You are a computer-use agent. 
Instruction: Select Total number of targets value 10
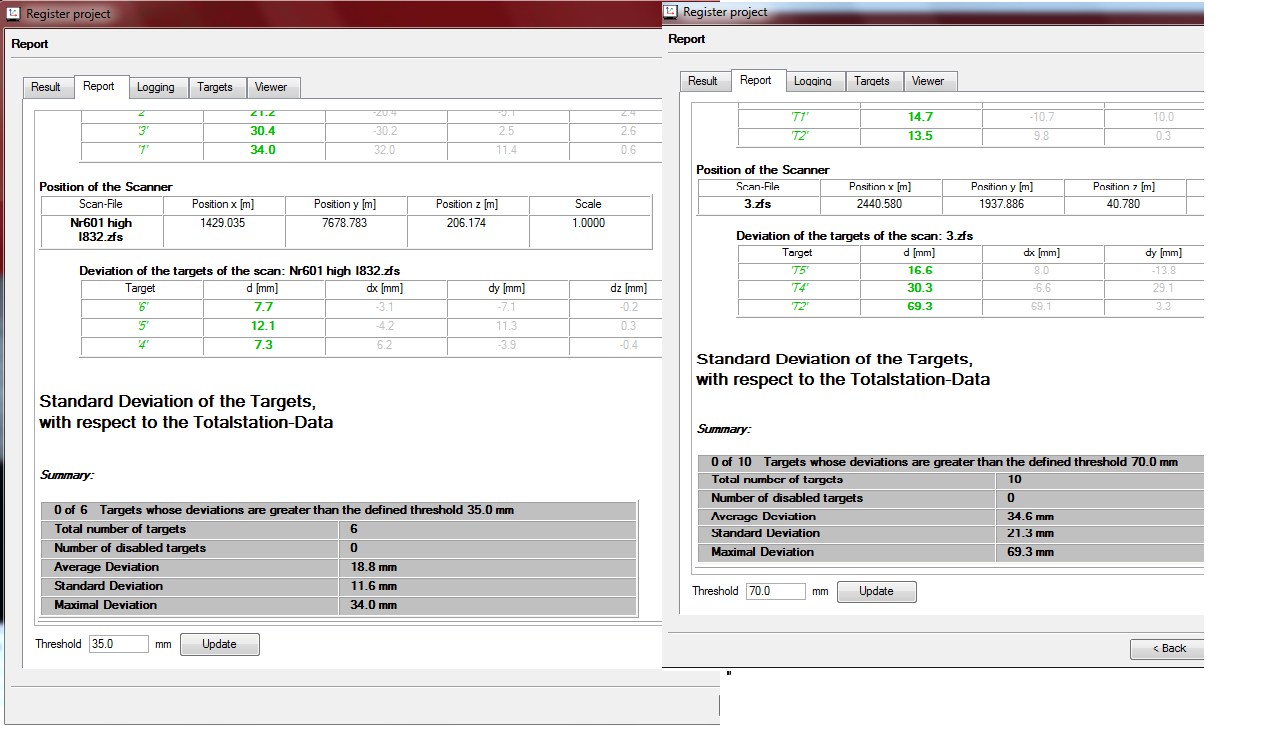tap(1012, 480)
